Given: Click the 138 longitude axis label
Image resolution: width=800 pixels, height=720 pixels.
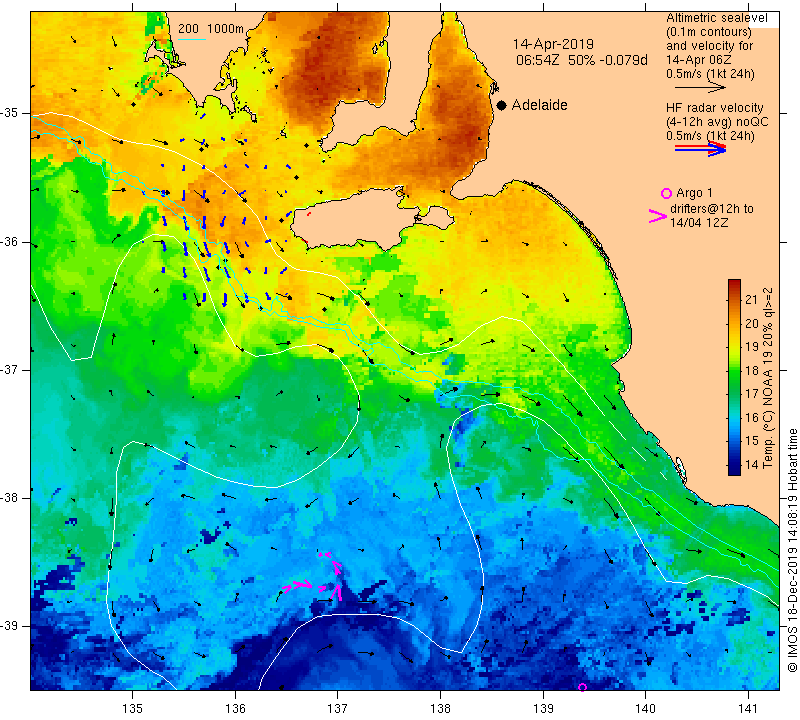Looking at the screenshot, I should coord(440,708).
